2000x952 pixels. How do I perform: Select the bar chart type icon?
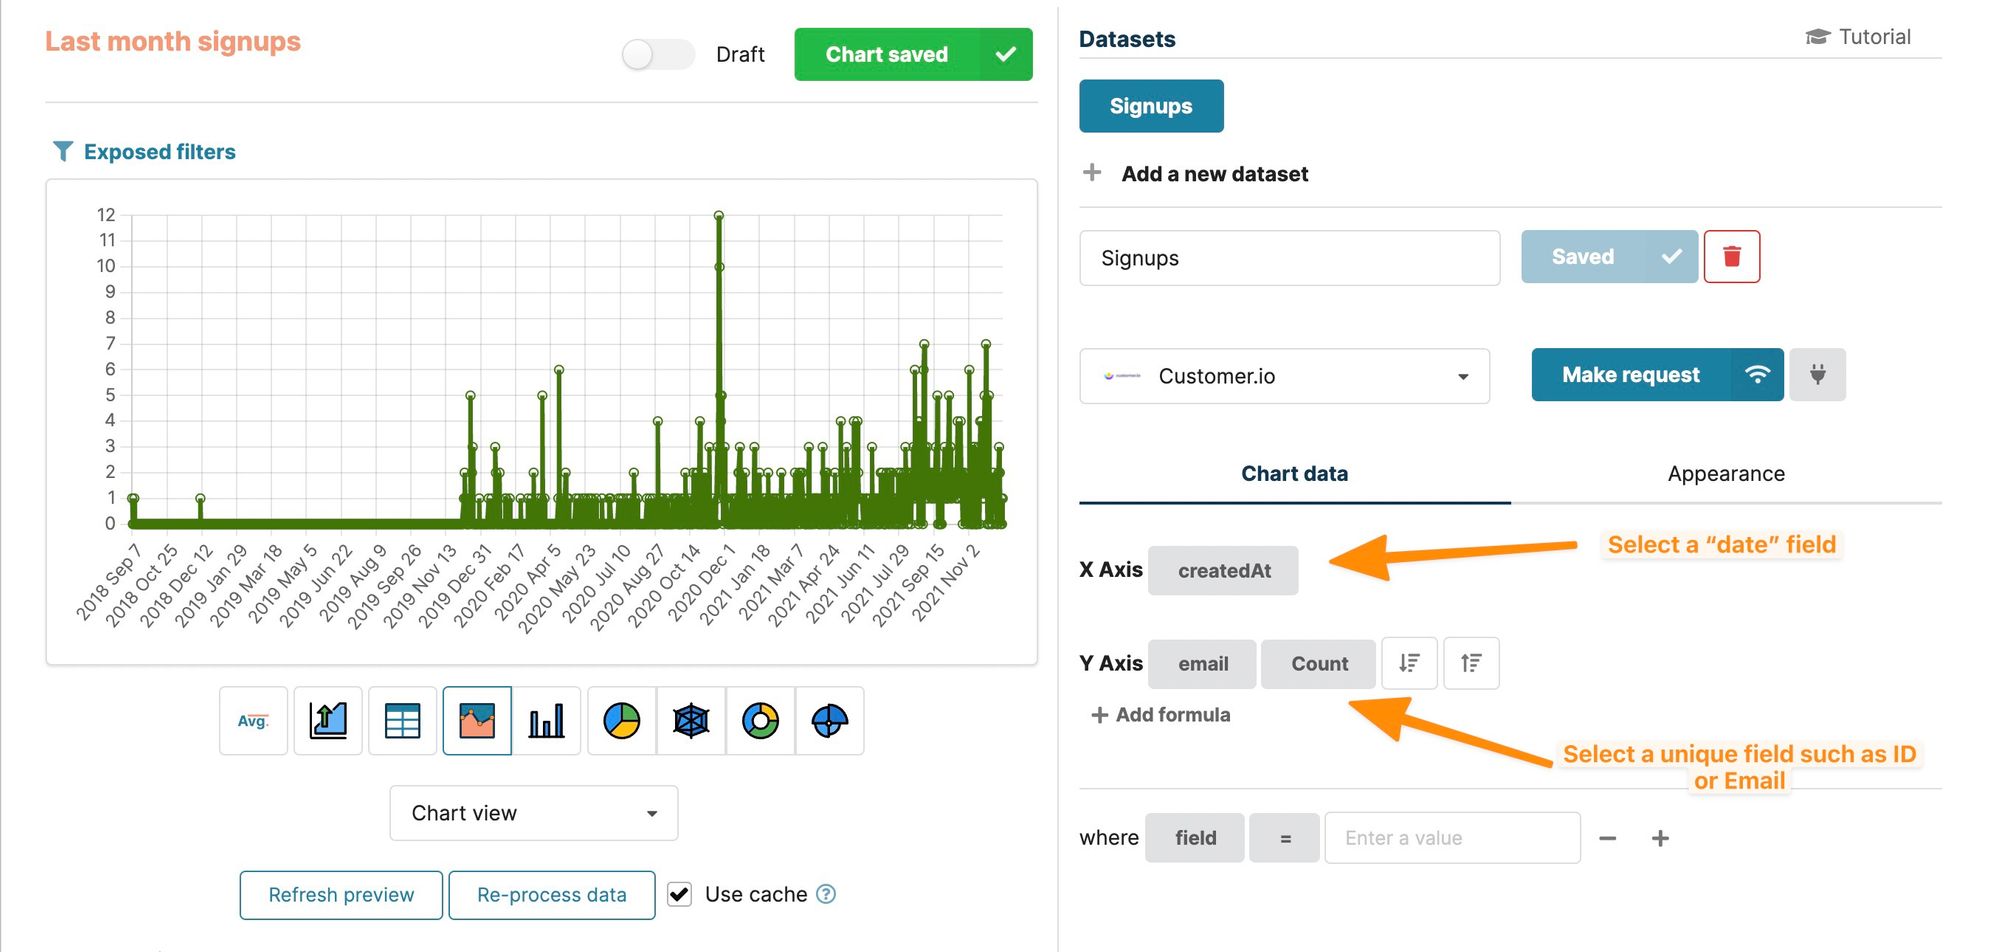point(546,721)
